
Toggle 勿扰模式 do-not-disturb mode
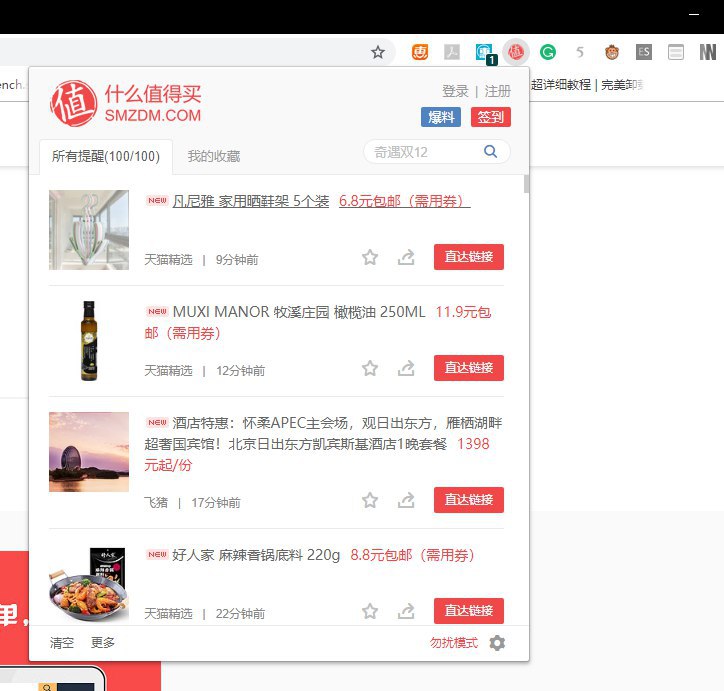point(454,643)
